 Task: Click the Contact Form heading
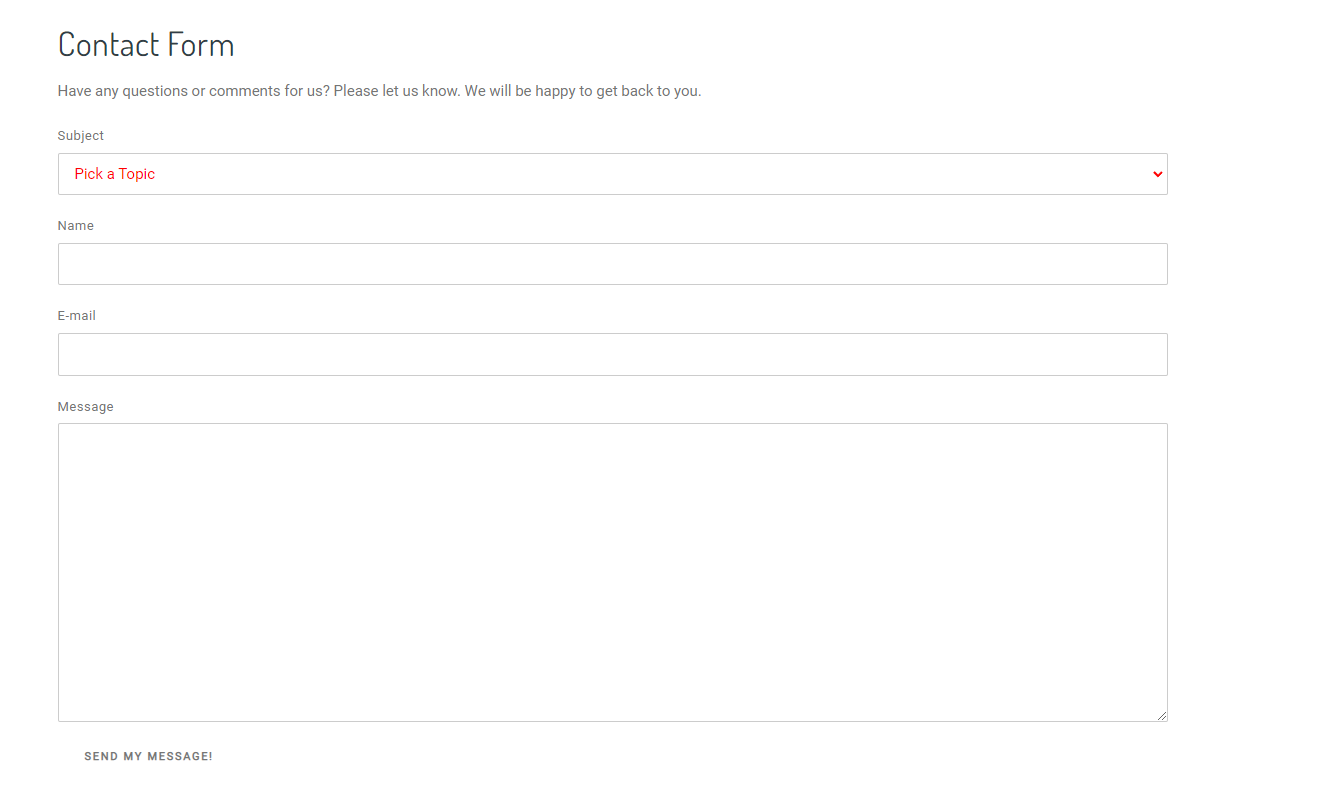pyautogui.click(x=146, y=45)
